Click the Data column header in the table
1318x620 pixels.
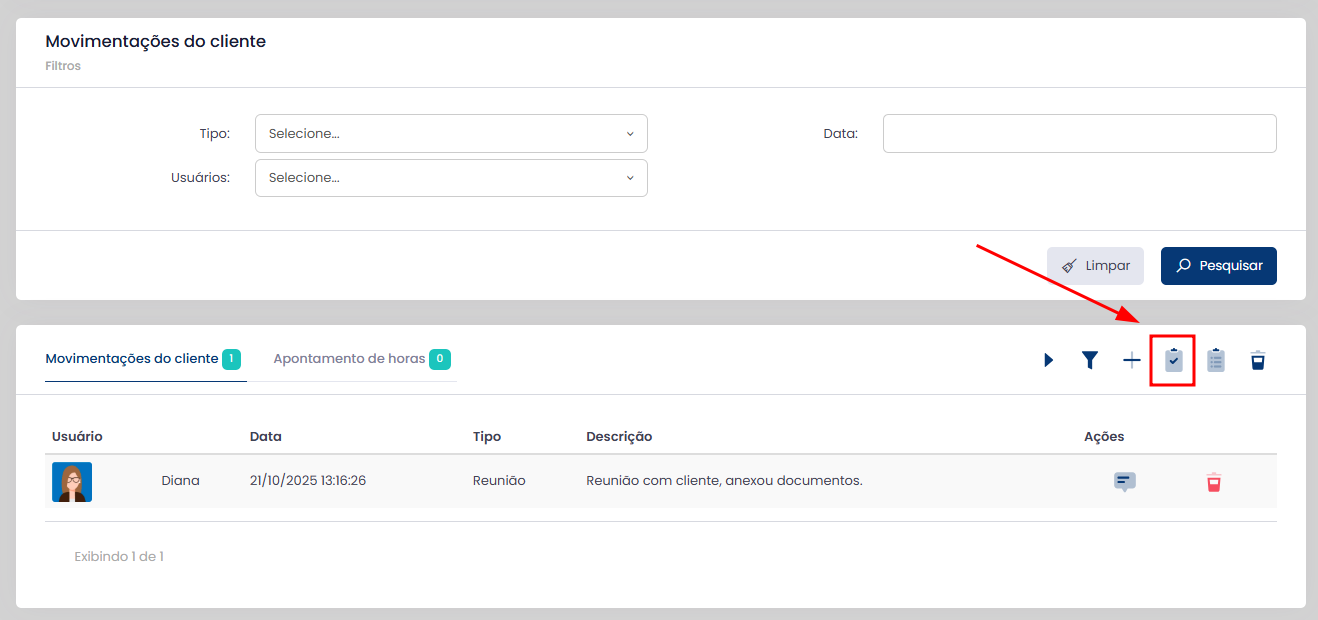(x=266, y=437)
